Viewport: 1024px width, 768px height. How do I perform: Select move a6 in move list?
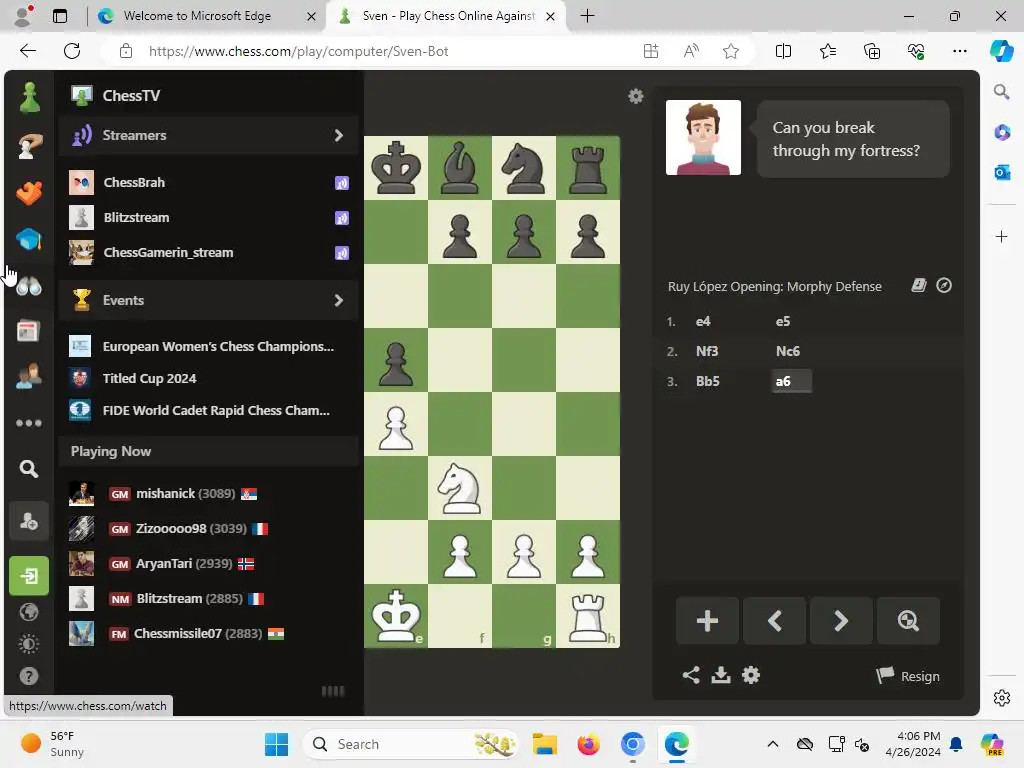click(791, 381)
